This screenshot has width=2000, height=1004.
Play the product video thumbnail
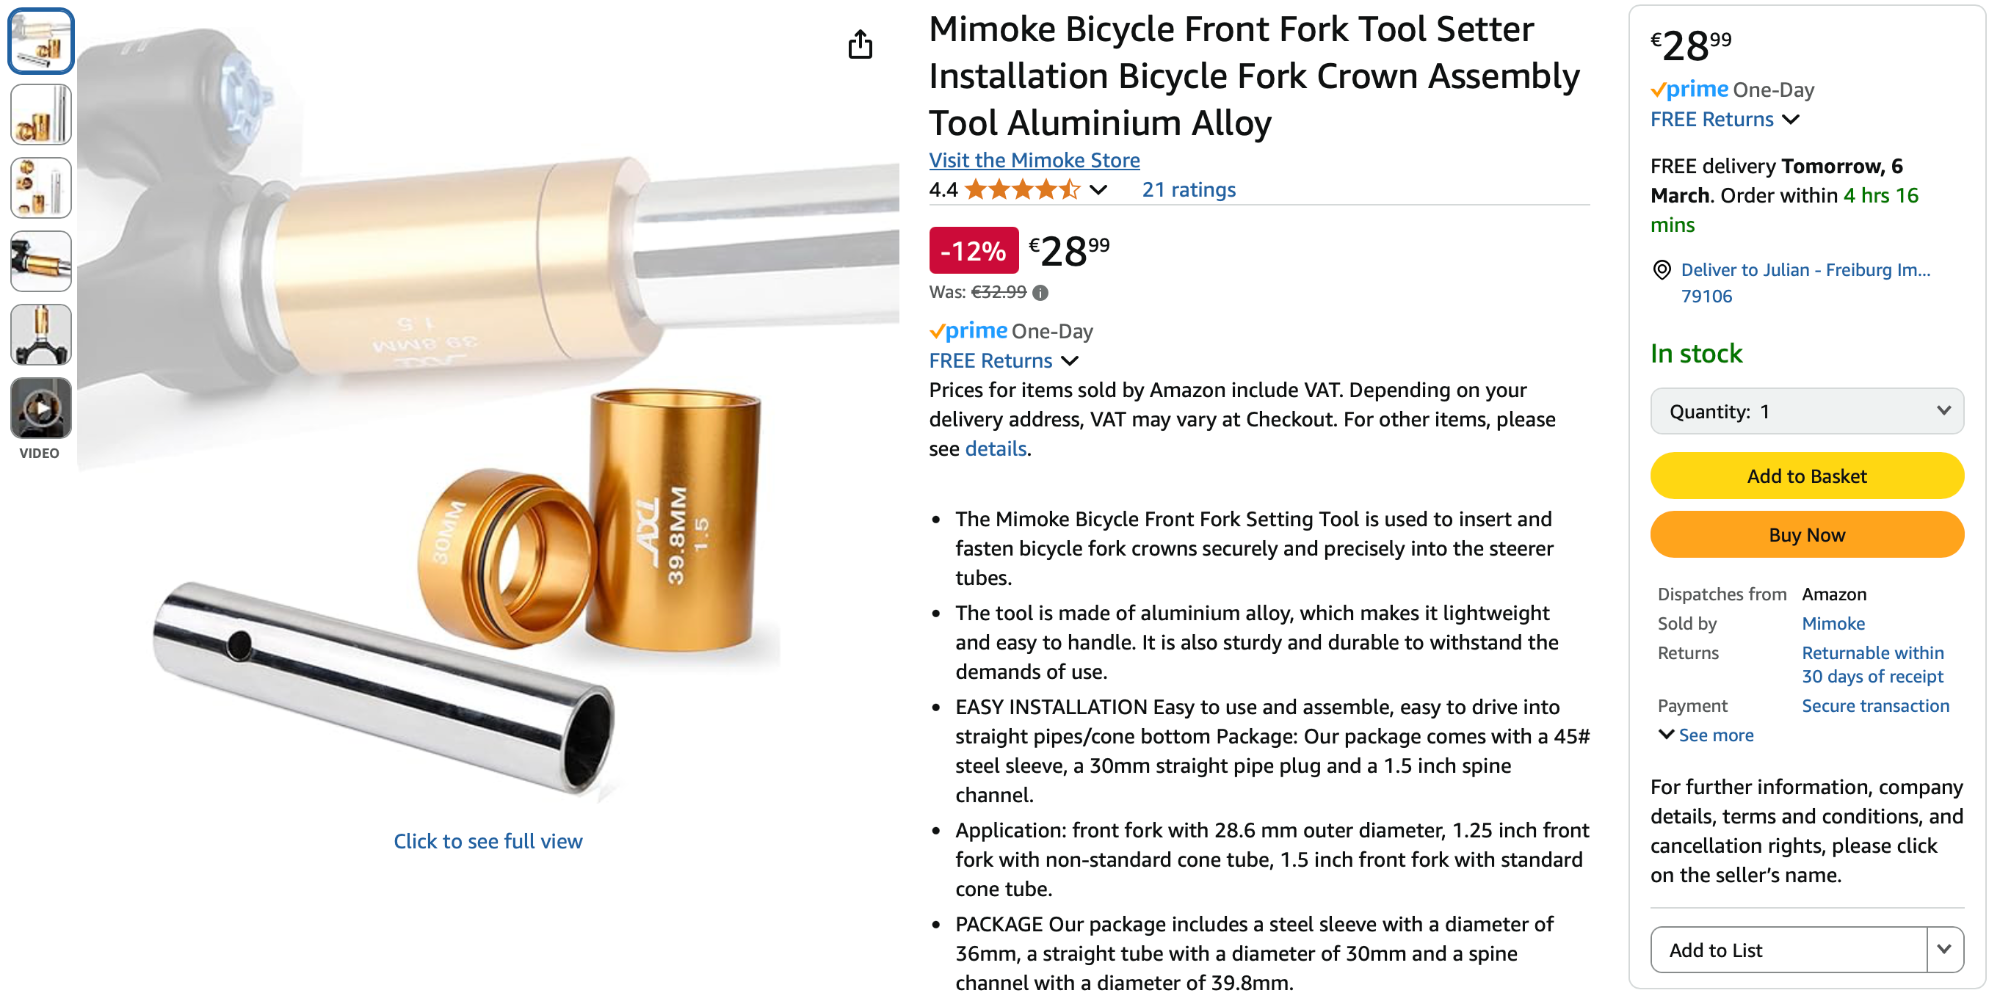pyautogui.click(x=41, y=408)
